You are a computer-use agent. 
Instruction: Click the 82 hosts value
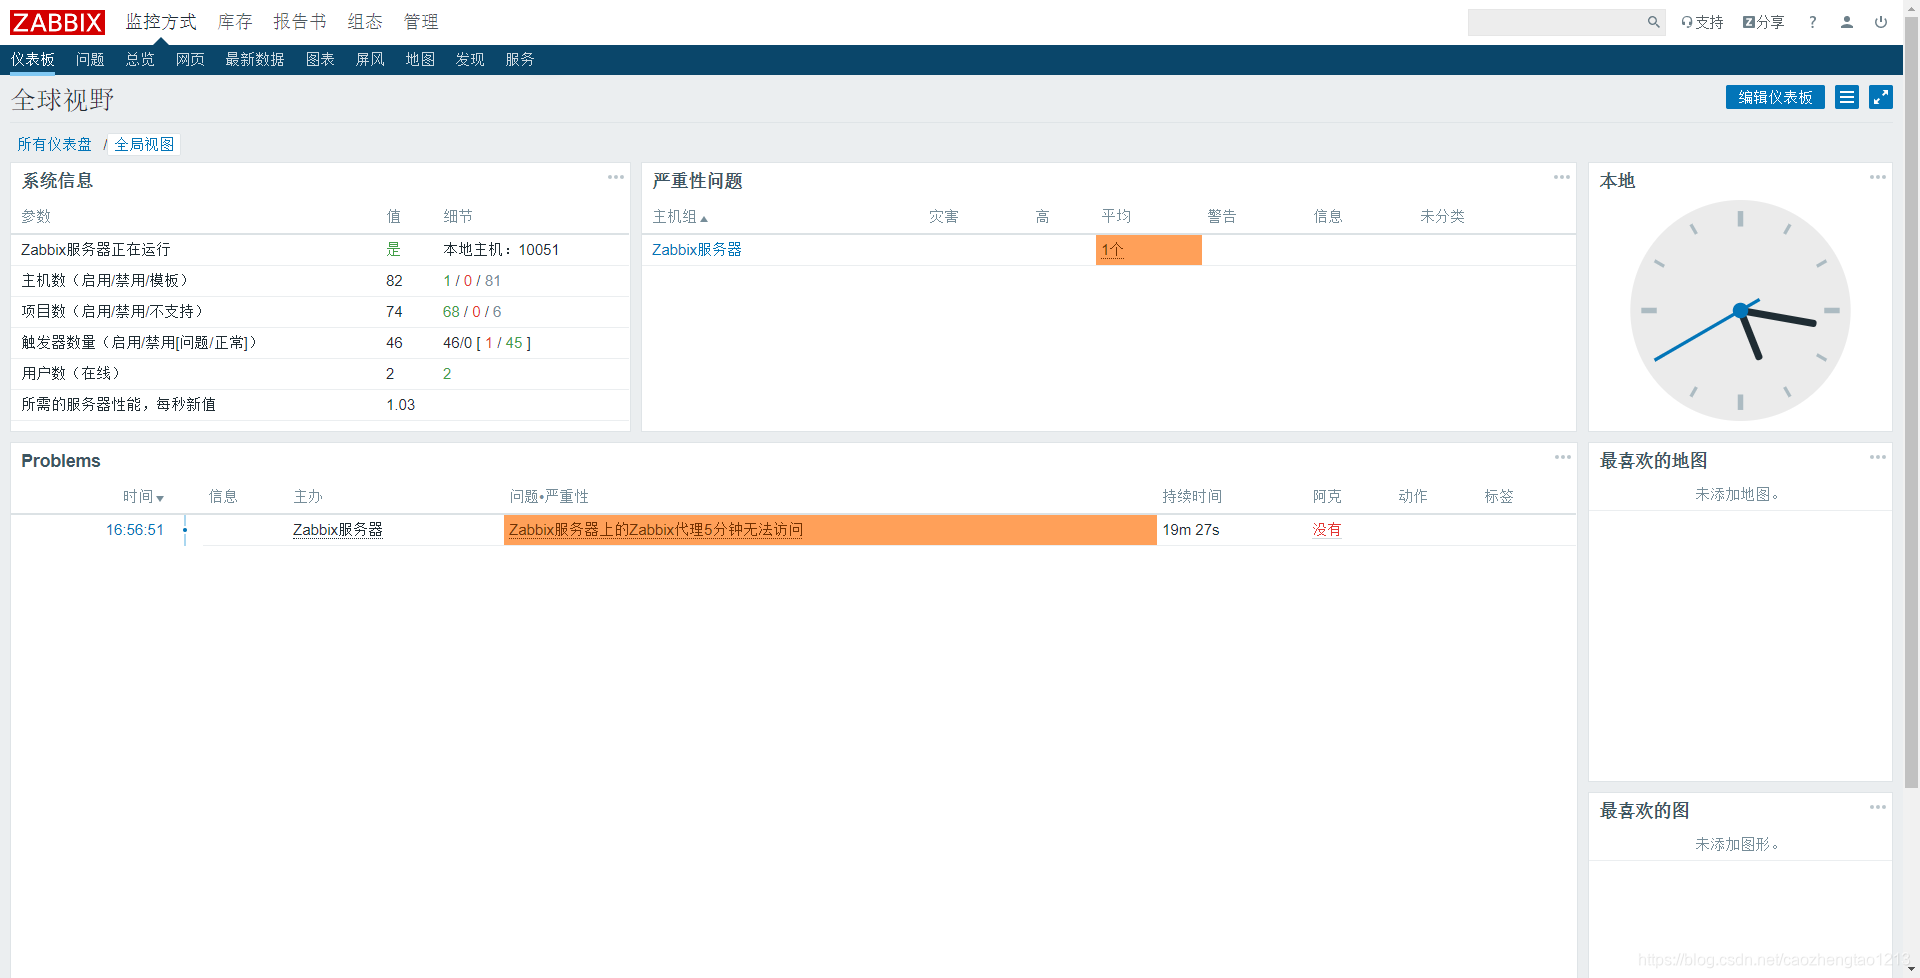tap(394, 281)
